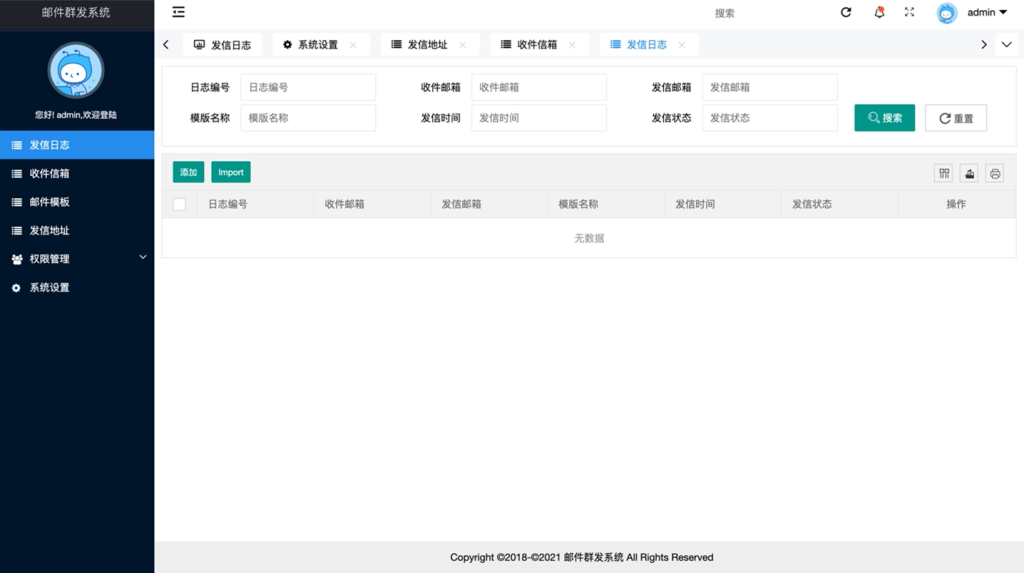Expand 权限管理 in the sidebar
Viewport: 1024px width, 573px height.
[x=77, y=259]
